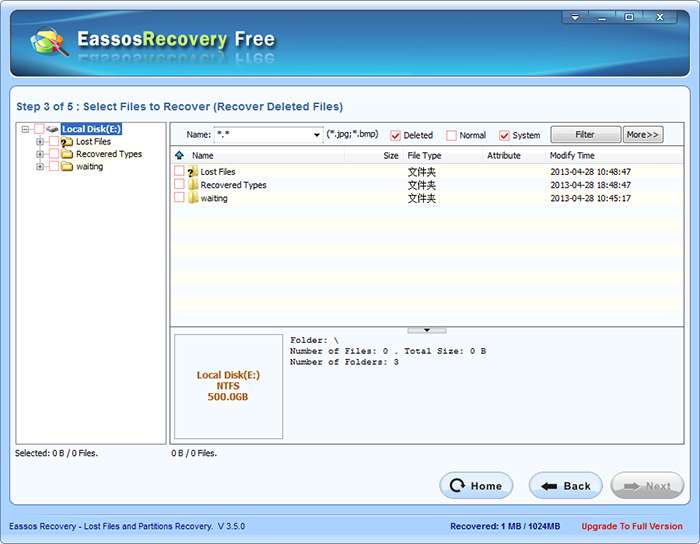Collapse the Local Disk(E:) tree node
The width and height of the screenshot is (700, 544).
[25, 129]
